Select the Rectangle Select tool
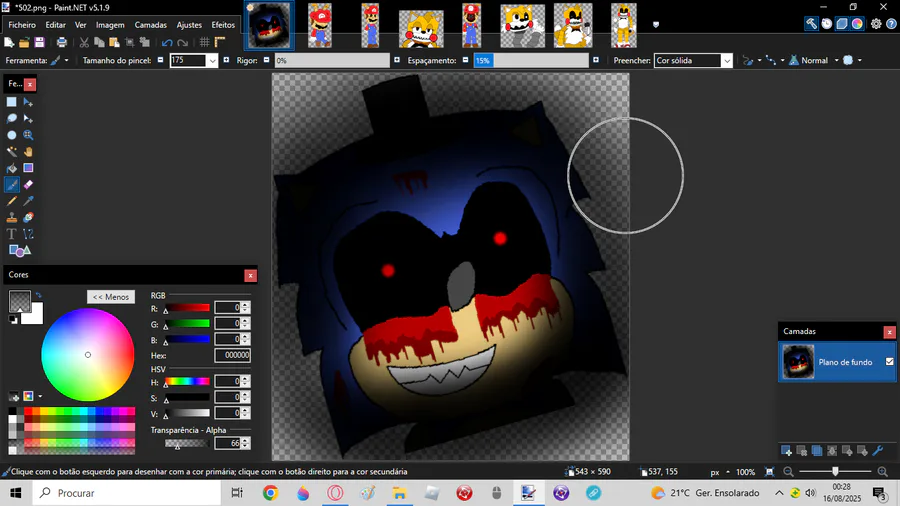This screenshot has width=900, height=506. (11, 102)
